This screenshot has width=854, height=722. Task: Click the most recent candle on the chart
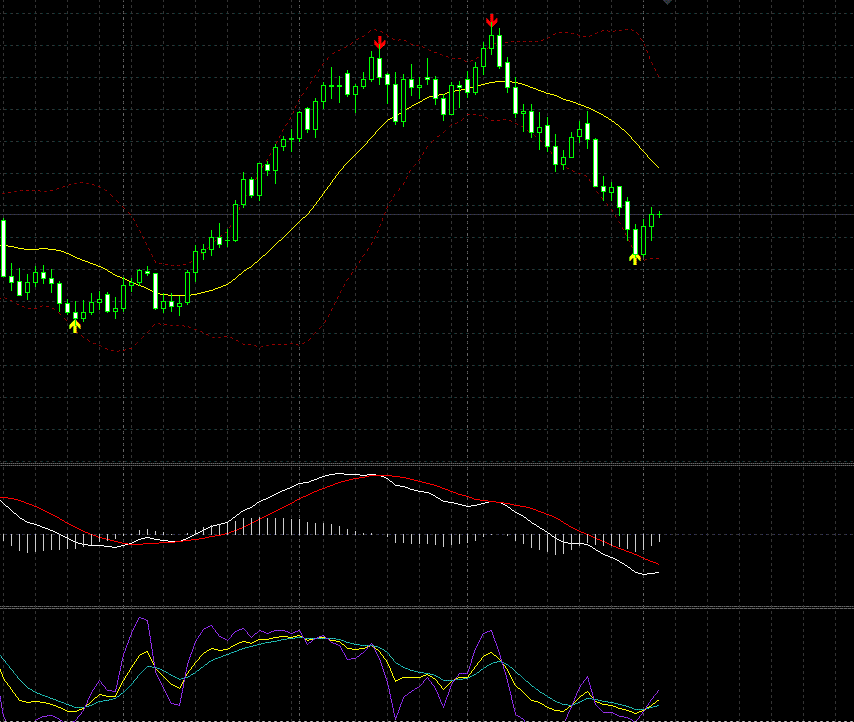click(x=660, y=215)
